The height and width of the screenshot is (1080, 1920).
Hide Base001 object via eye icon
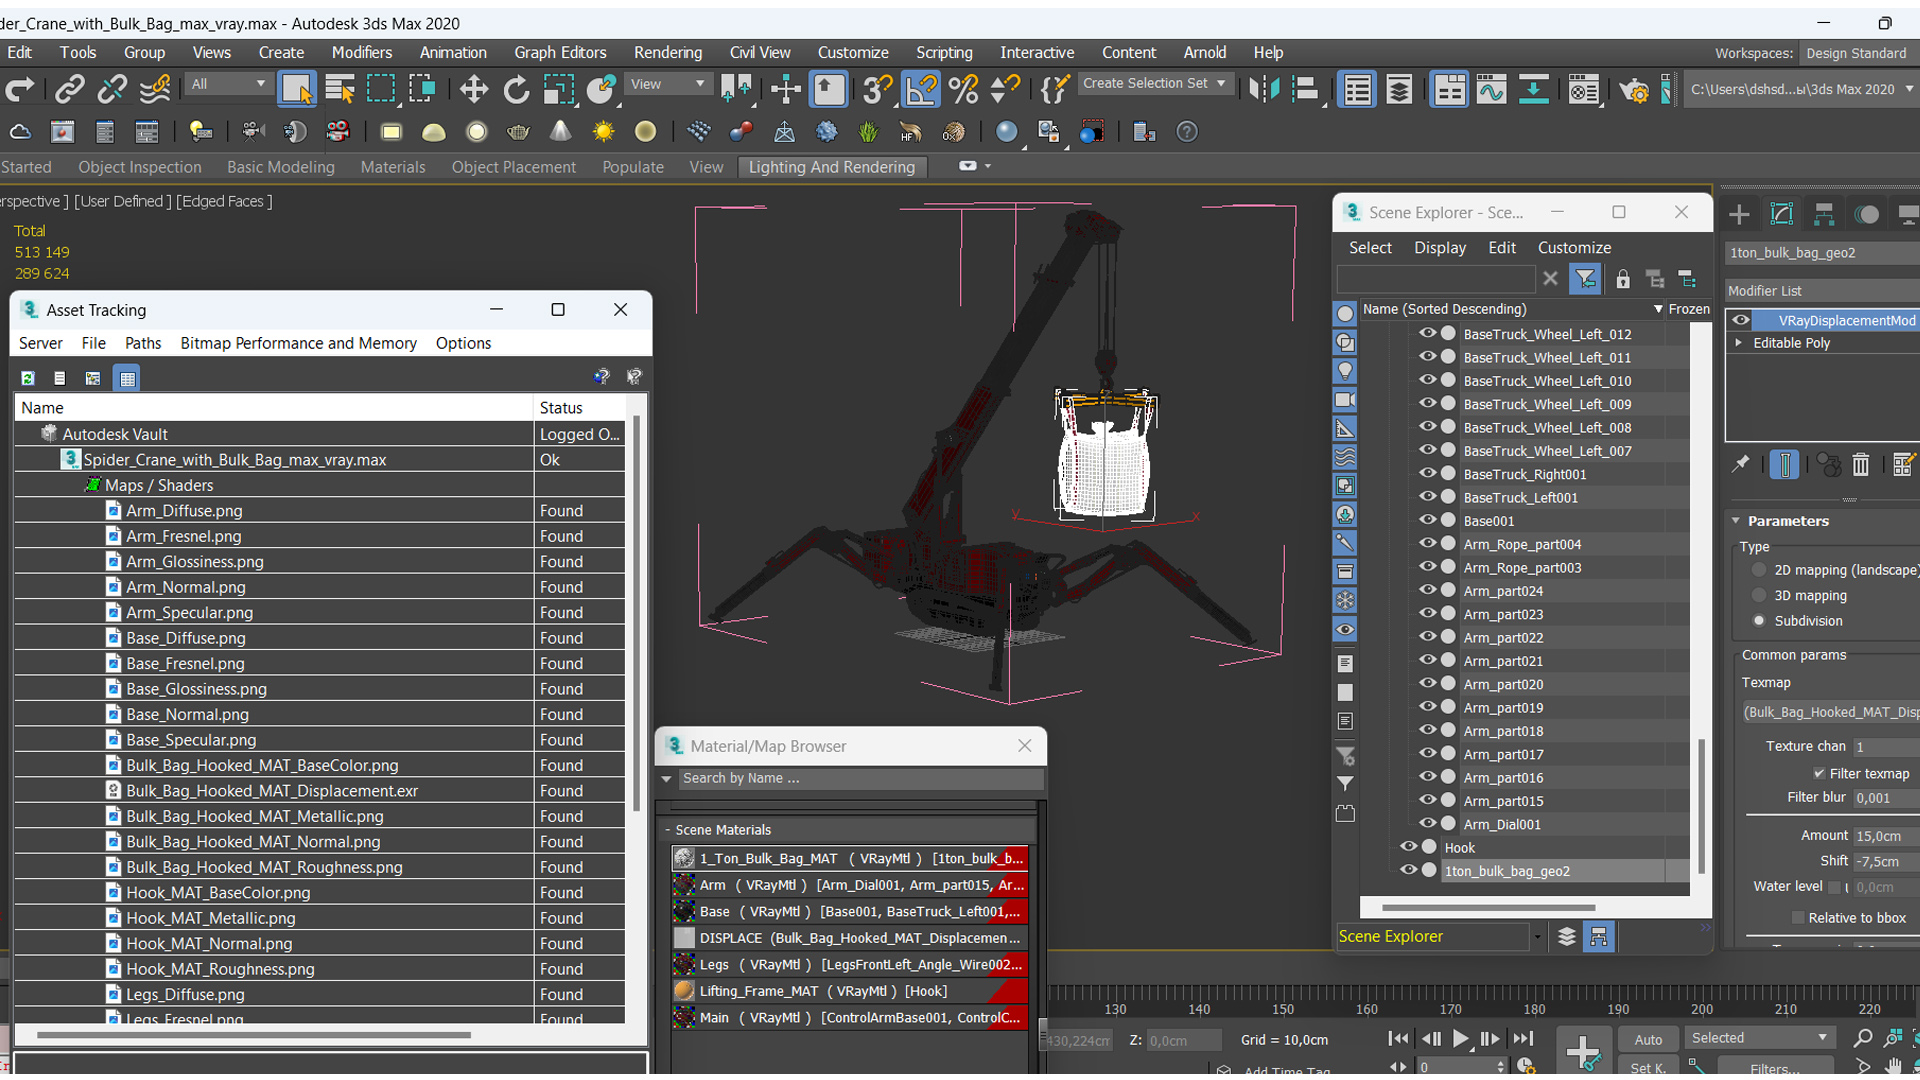coord(1427,520)
